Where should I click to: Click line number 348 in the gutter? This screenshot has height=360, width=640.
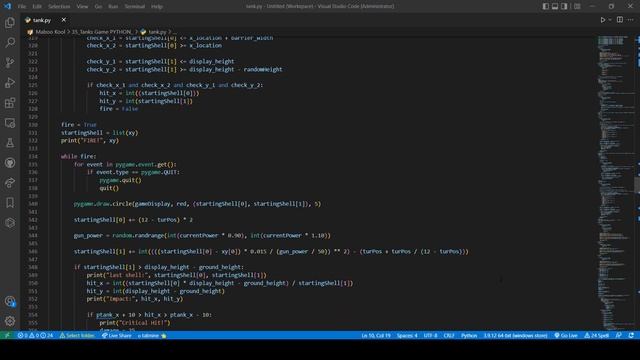pyautogui.click(x=33, y=267)
